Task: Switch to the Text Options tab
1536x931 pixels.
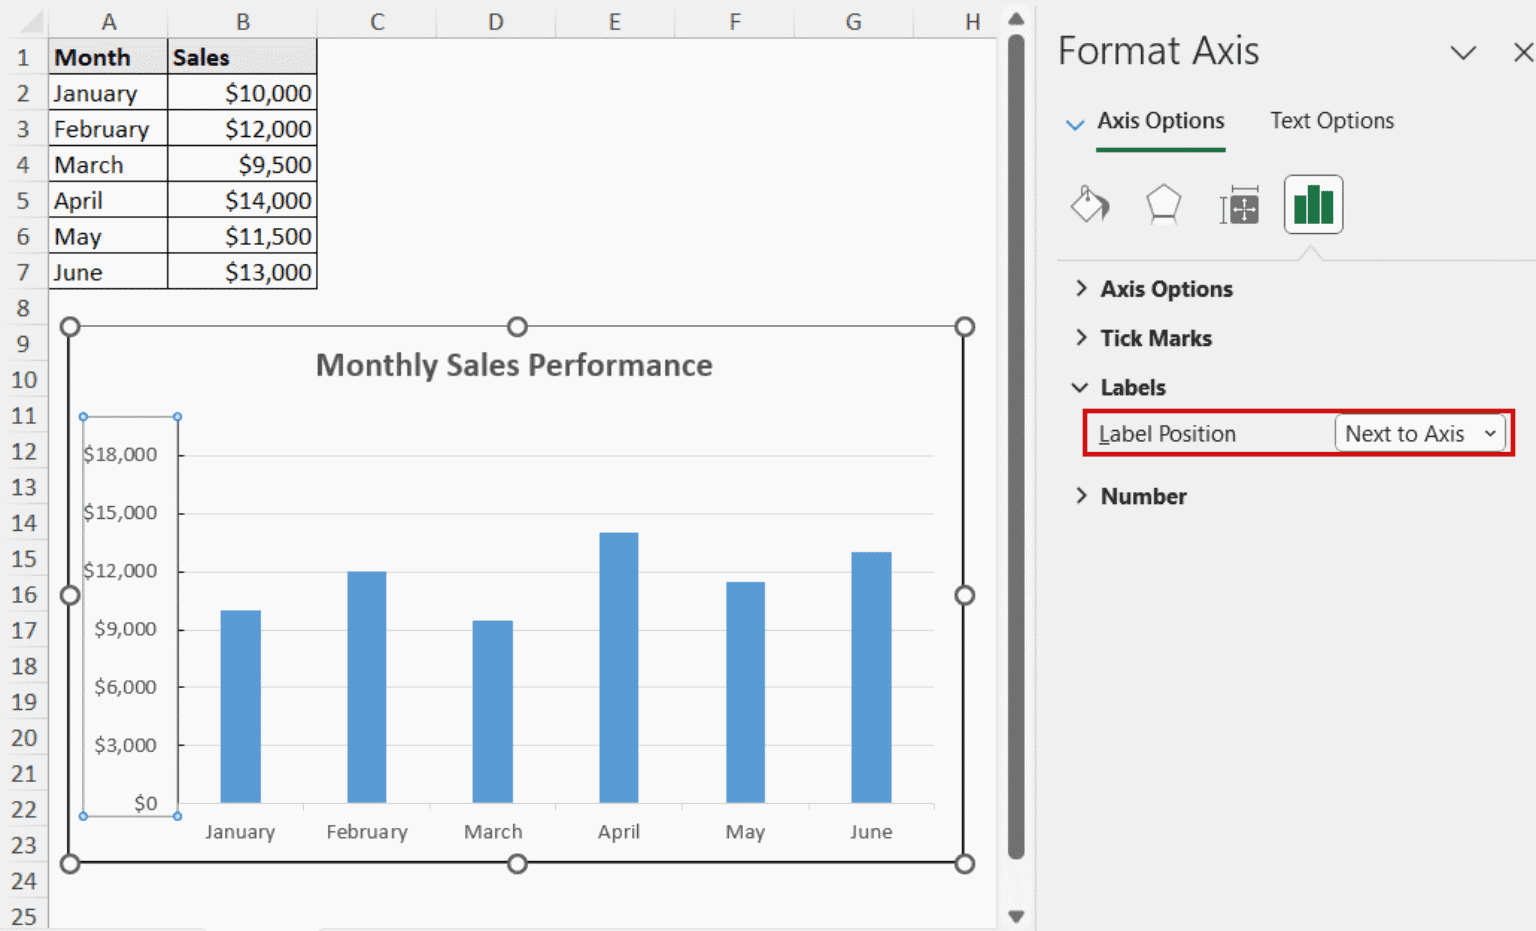Action: point(1331,120)
